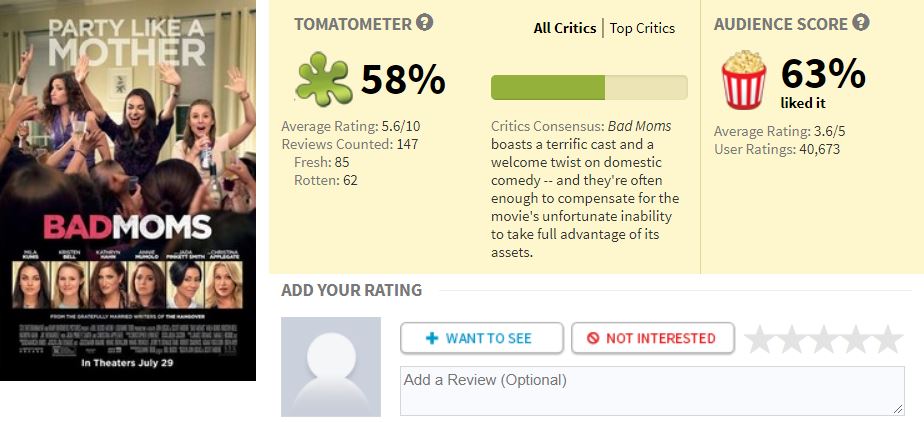Click the Tomatometer help question icon
The image size is (924, 423).
pyautogui.click(x=424, y=23)
